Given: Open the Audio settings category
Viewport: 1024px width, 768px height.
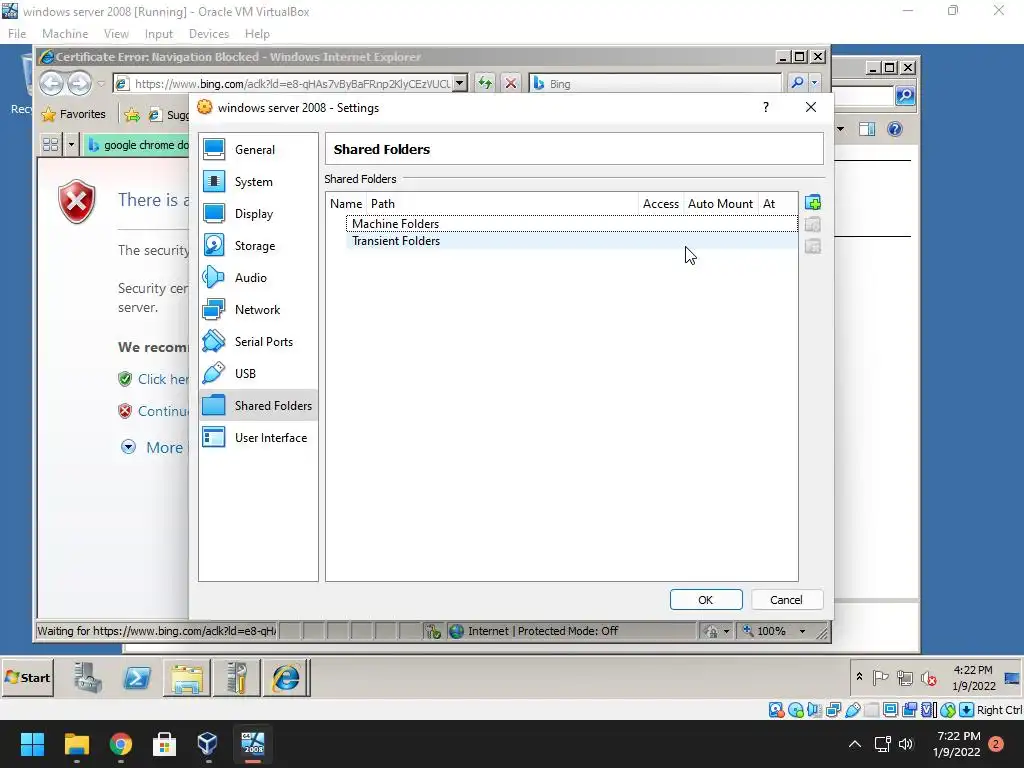Looking at the screenshot, I should click(258, 278).
